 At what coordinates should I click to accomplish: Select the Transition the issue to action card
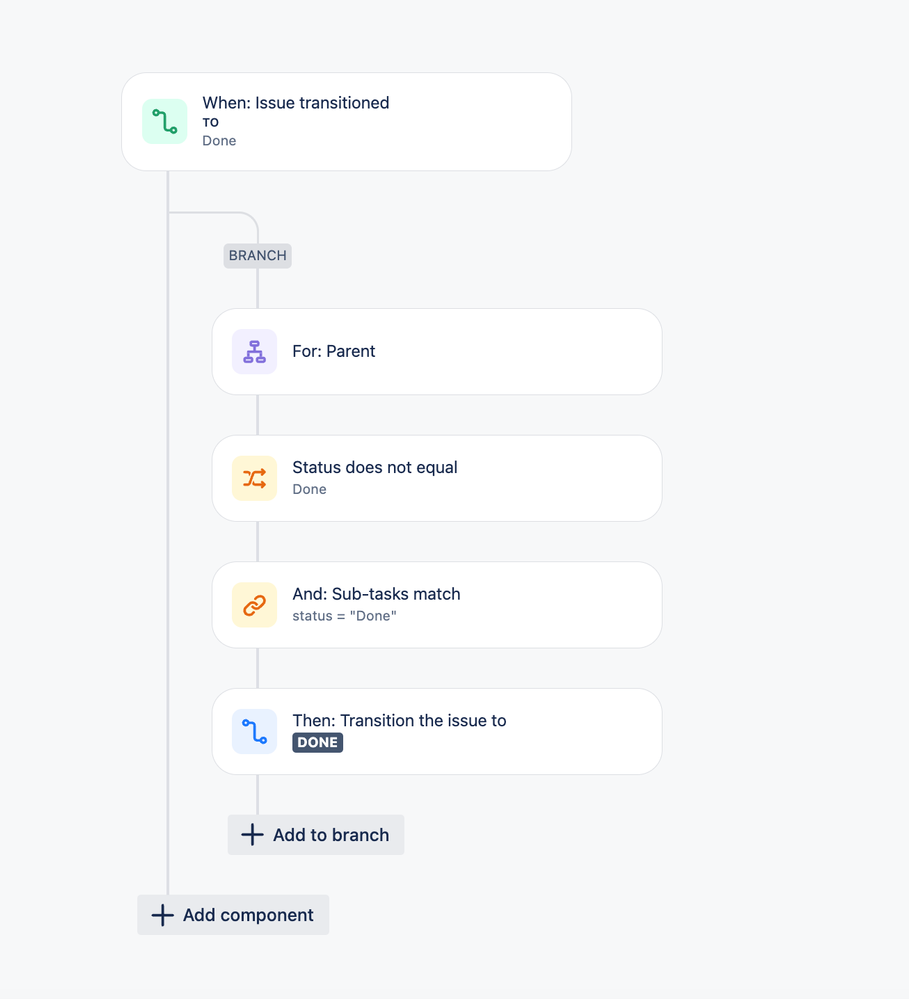pyautogui.click(x=436, y=731)
